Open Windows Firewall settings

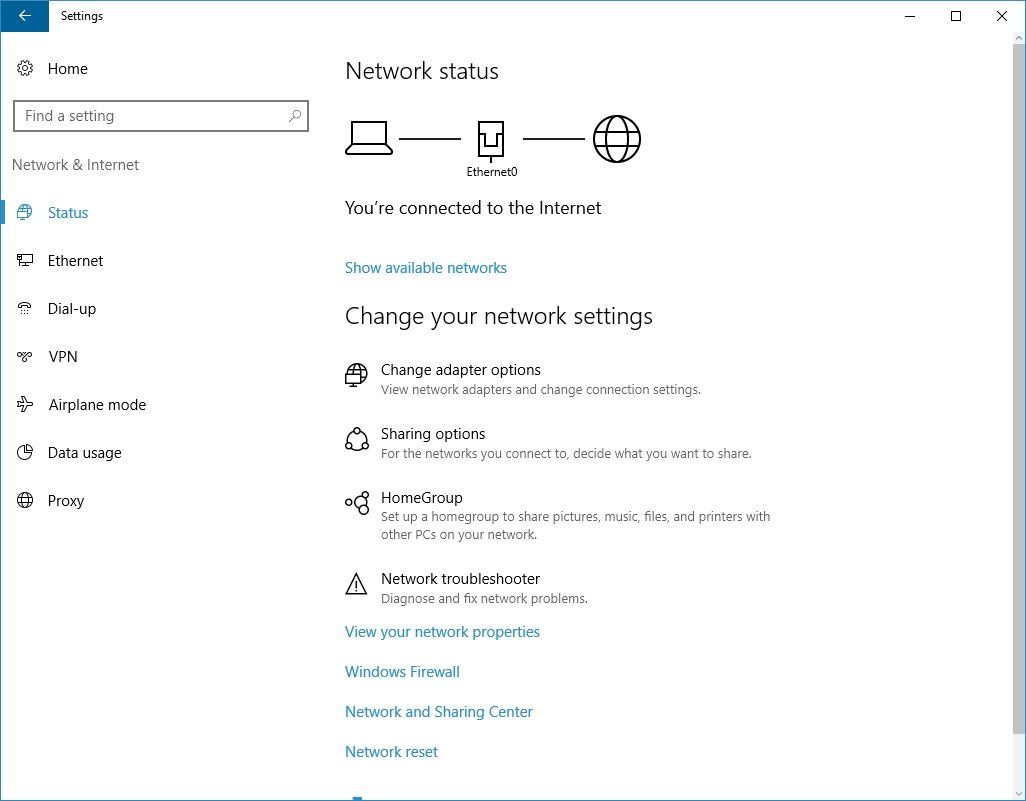point(402,671)
